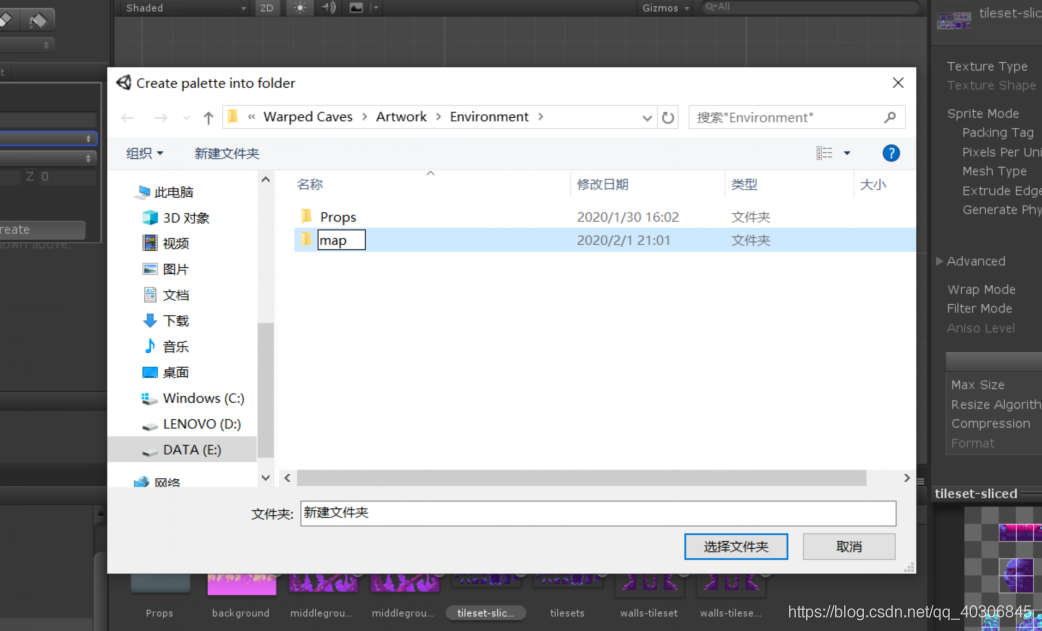Change the file view layout icon
This screenshot has height=631, width=1042.
click(824, 153)
